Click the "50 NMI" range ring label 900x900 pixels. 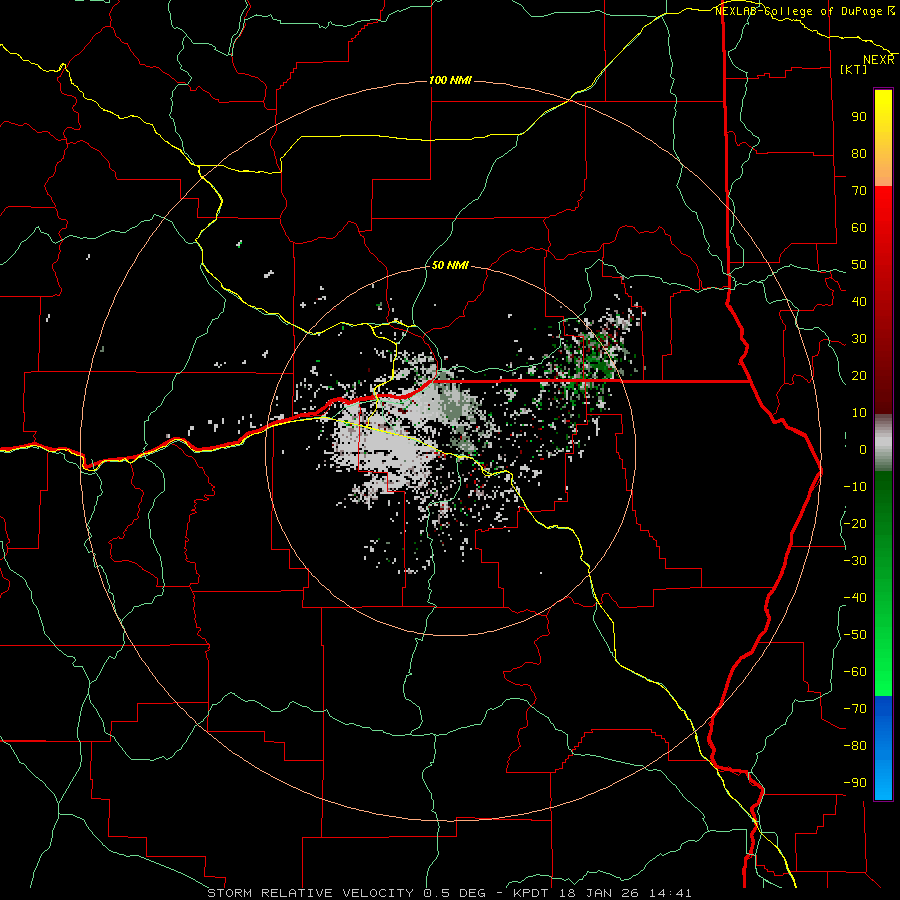pos(450,265)
